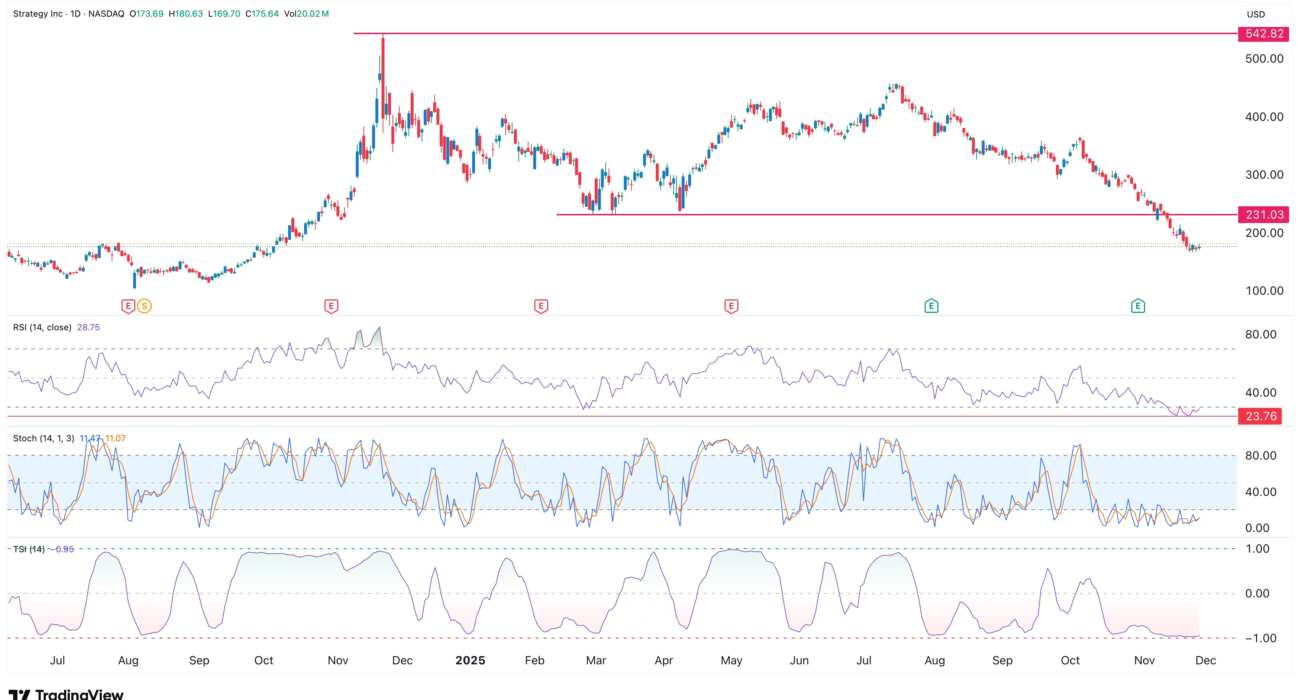This screenshot has height=700, width=1300.
Task: Open the November 2024 red earnings marker
Action: pyautogui.click(x=331, y=305)
